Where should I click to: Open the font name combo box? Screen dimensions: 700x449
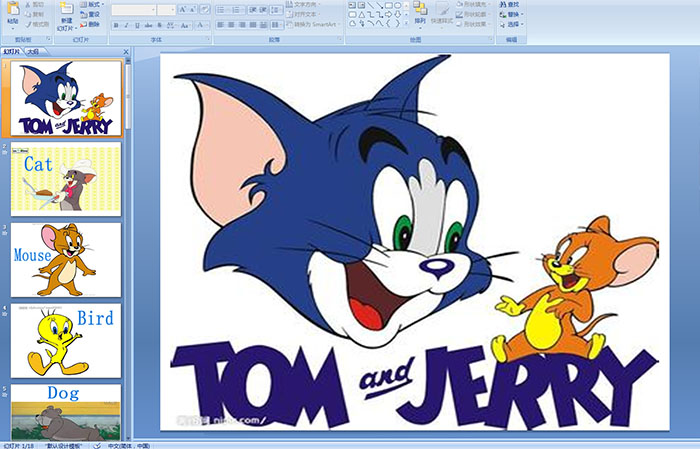coord(133,10)
